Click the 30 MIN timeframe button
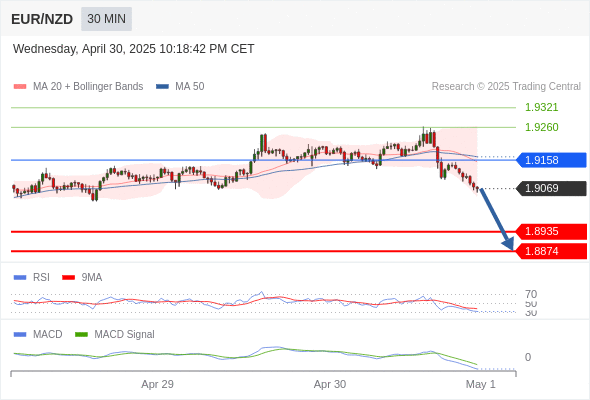This screenshot has width=590, height=400. (x=106, y=19)
